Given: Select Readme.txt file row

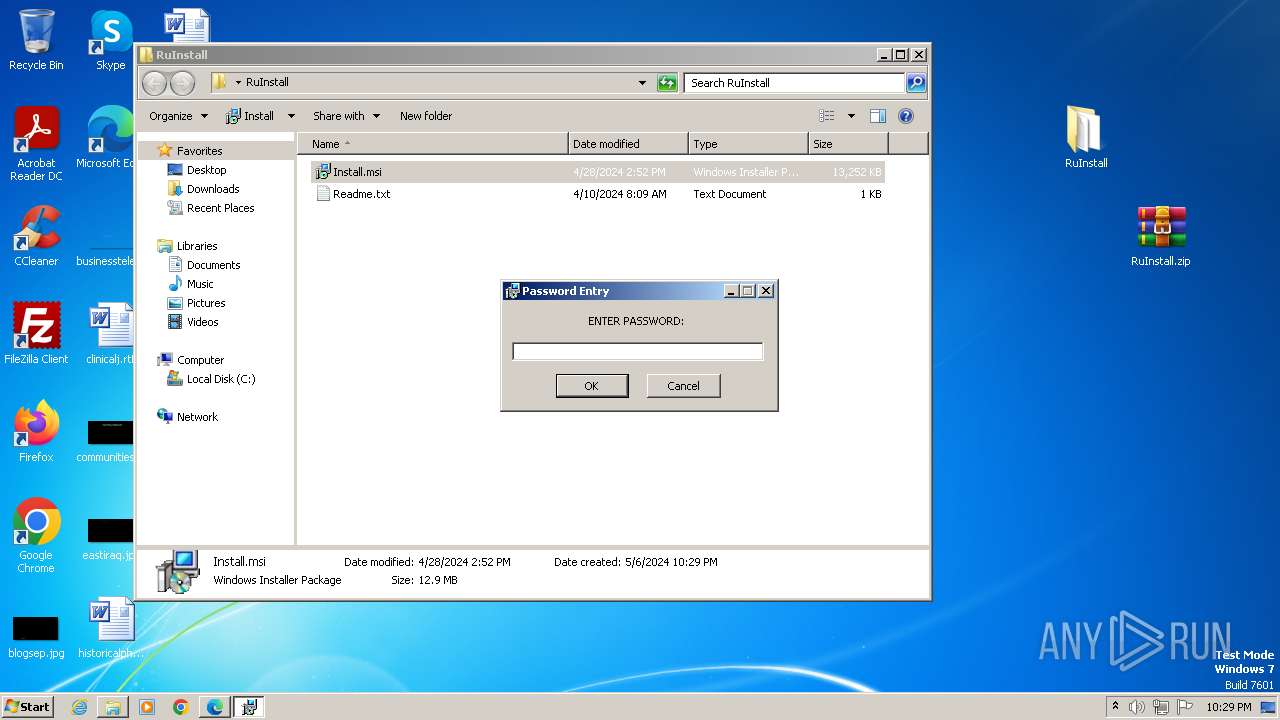Looking at the screenshot, I should 598,194.
